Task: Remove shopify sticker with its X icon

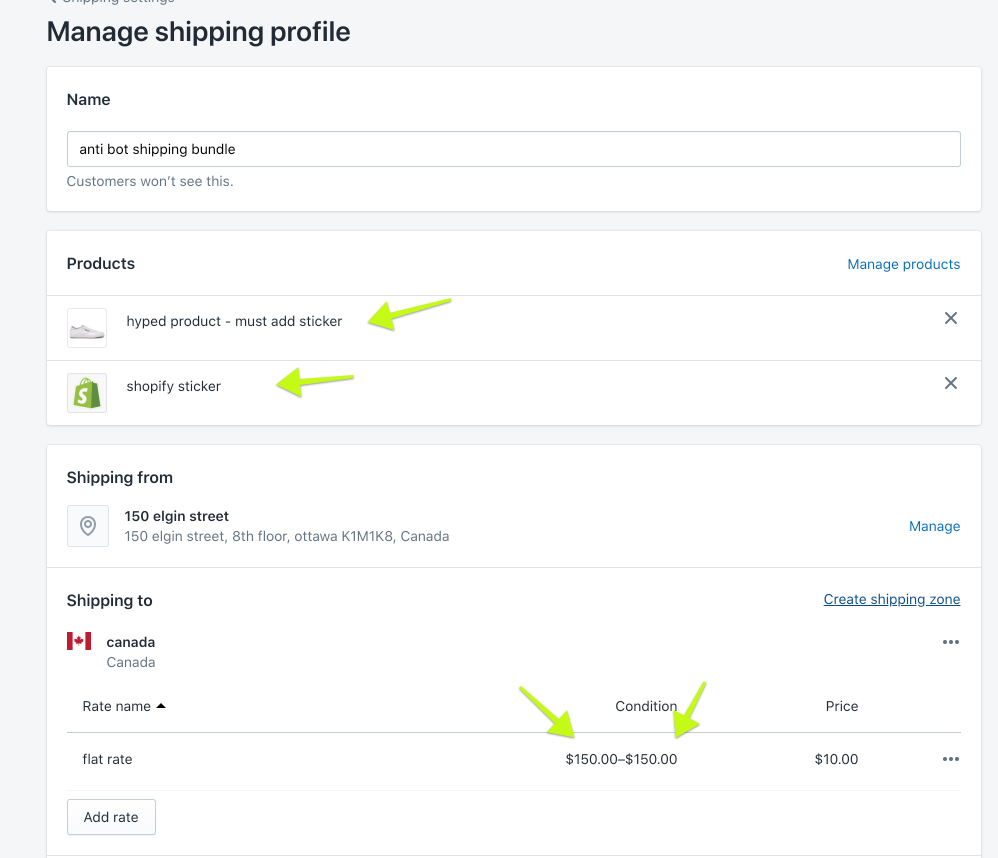Action: 950,383
